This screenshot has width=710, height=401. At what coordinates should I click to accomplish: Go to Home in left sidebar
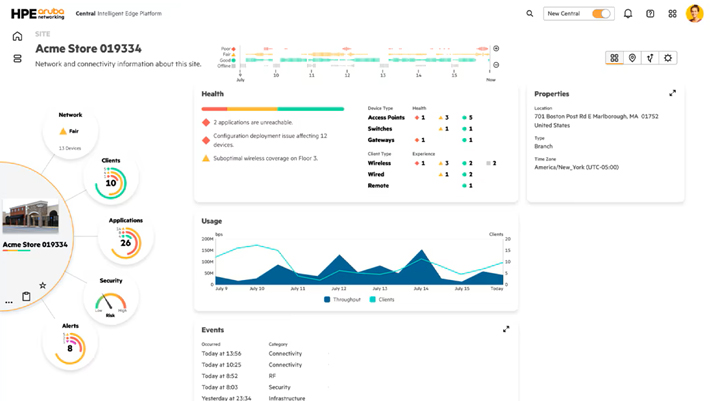tap(17, 36)
